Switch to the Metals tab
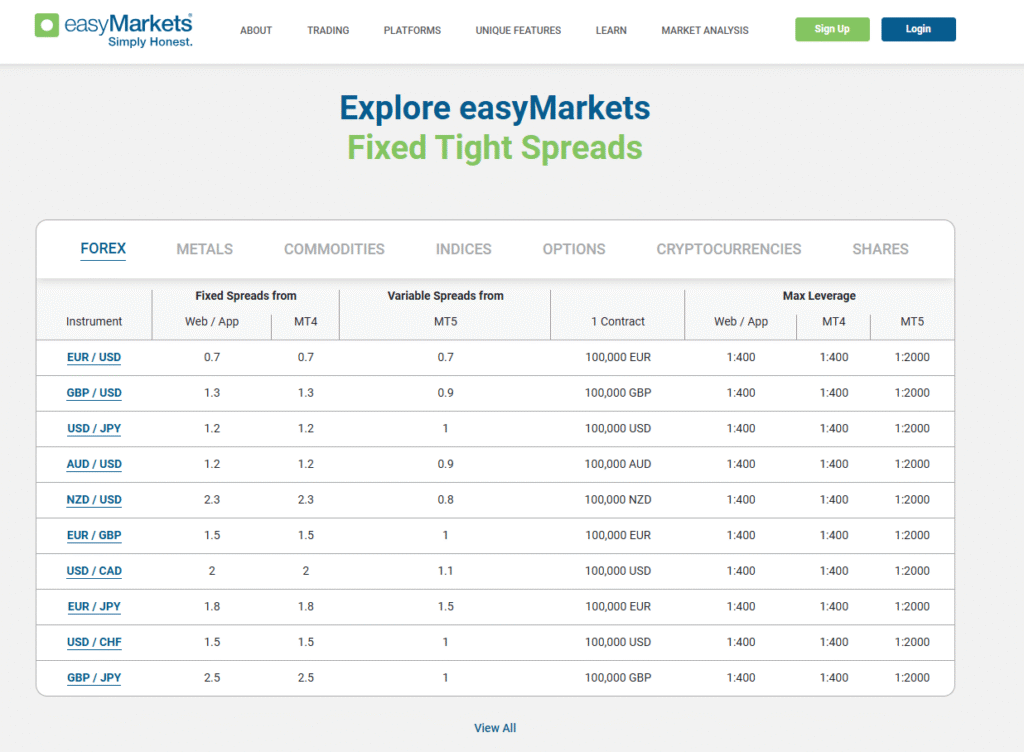1024x752 pixels. [x=204, y=249]
